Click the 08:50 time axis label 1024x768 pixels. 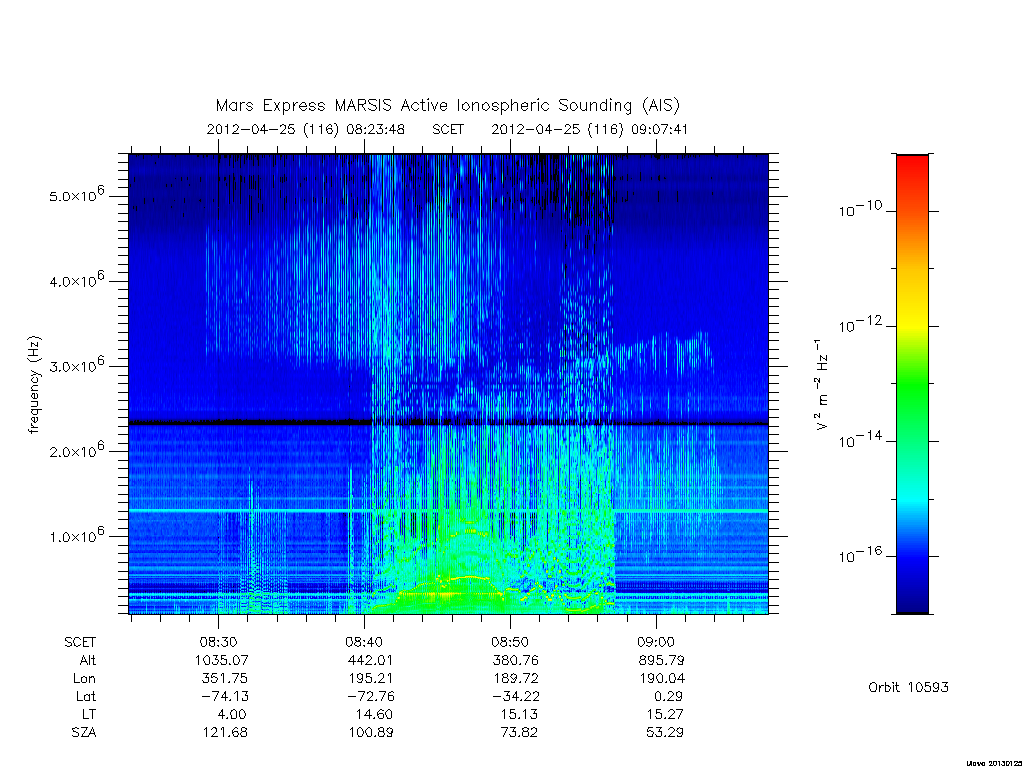pos(510,642)
